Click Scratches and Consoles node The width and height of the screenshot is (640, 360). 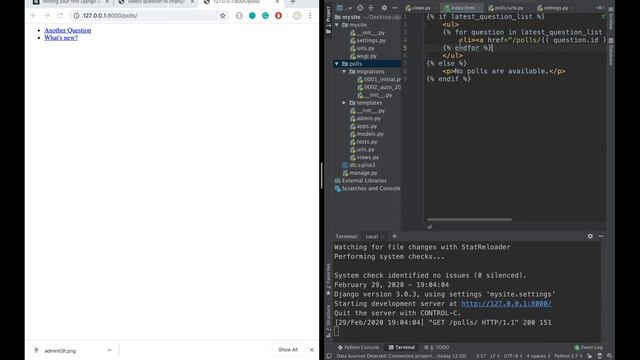tap(367, 188)
